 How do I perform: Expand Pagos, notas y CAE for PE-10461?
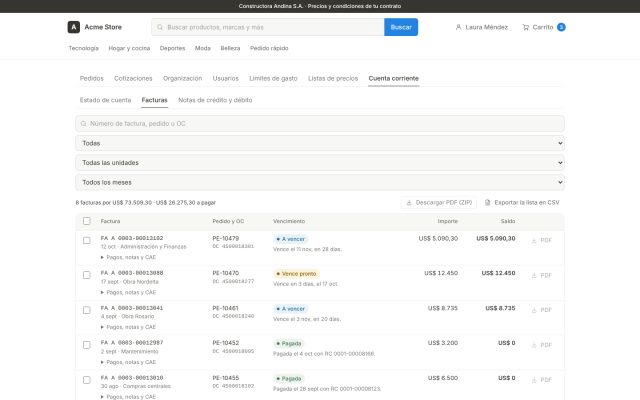pyautogui.click(x=128, y=327)
